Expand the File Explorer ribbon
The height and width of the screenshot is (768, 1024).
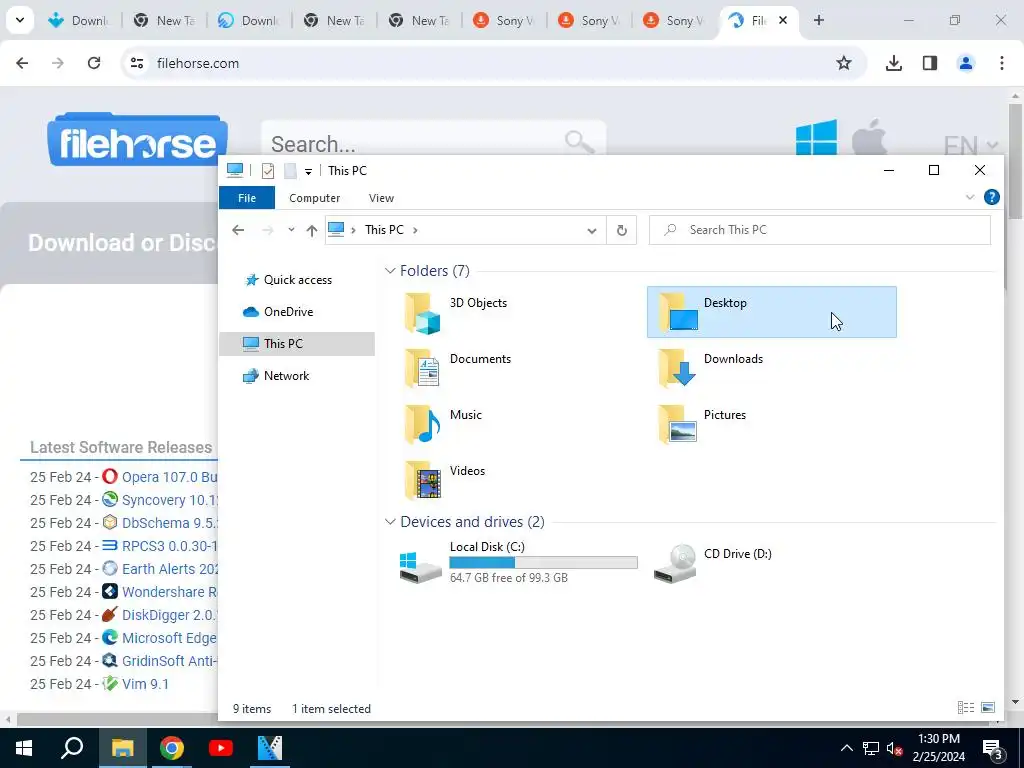coord(970,197)
